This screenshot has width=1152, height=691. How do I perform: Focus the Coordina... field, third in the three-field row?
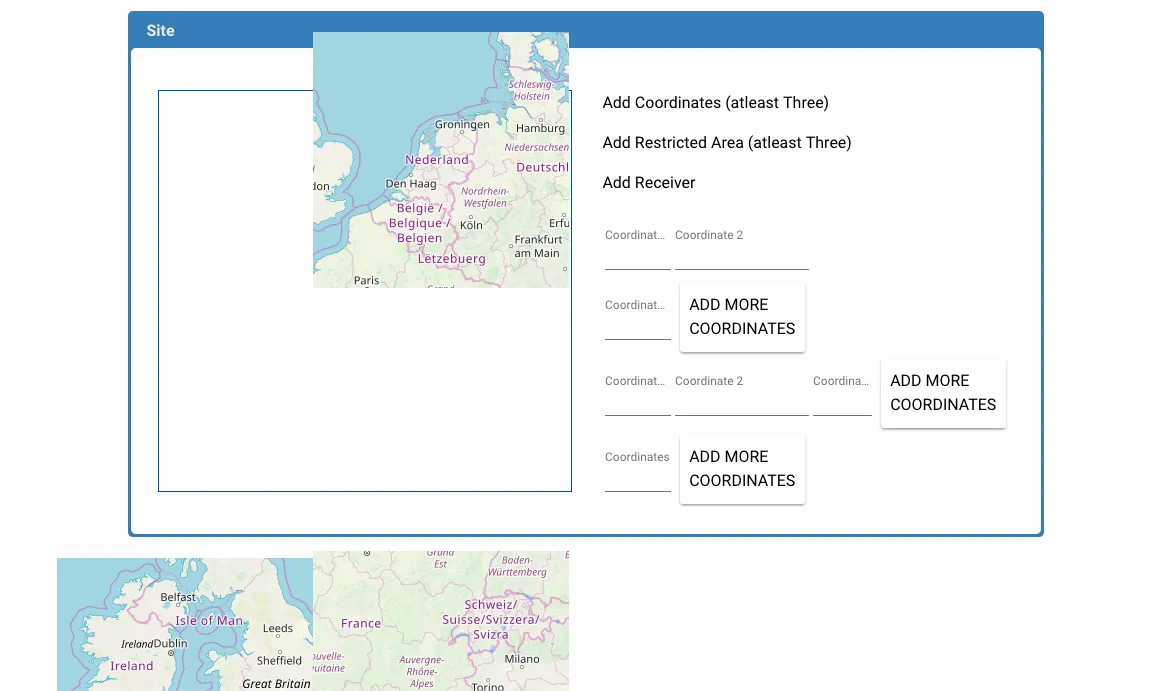click(x=842, y=396)
